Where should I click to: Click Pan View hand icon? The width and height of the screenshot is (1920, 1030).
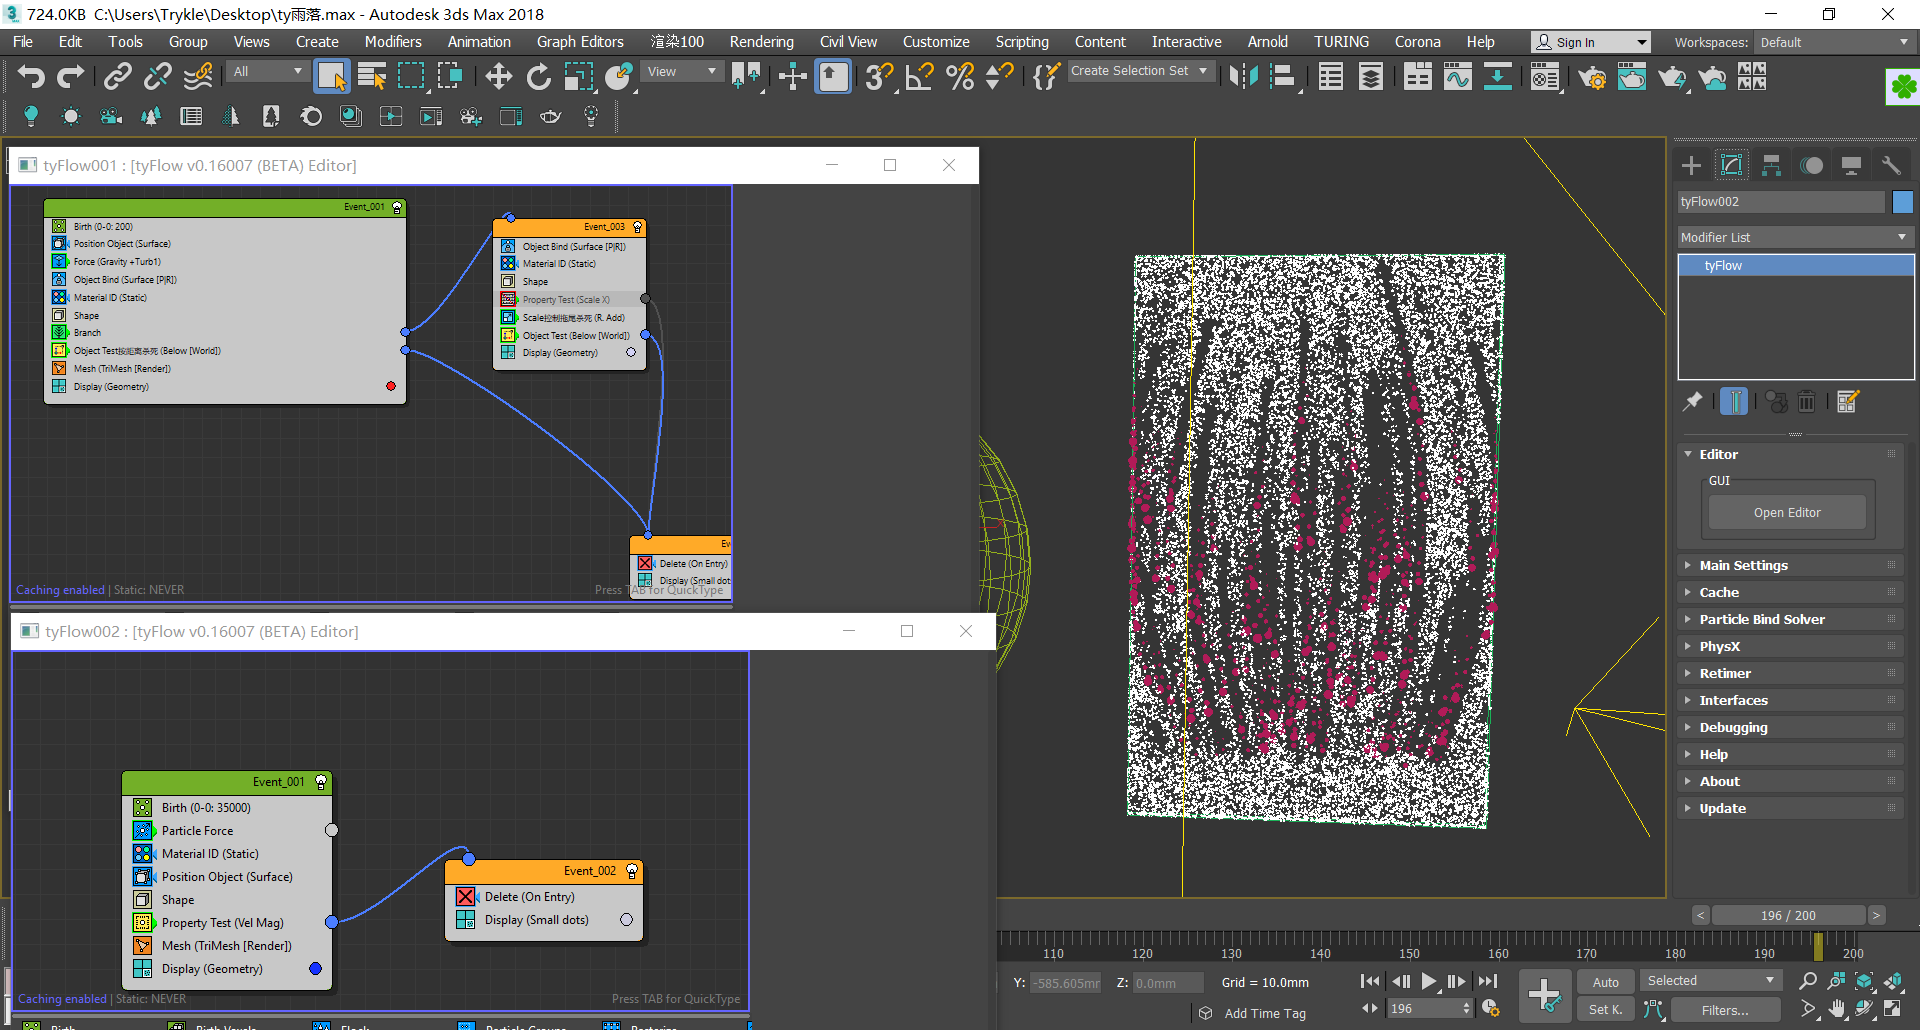point(1837,1009)
